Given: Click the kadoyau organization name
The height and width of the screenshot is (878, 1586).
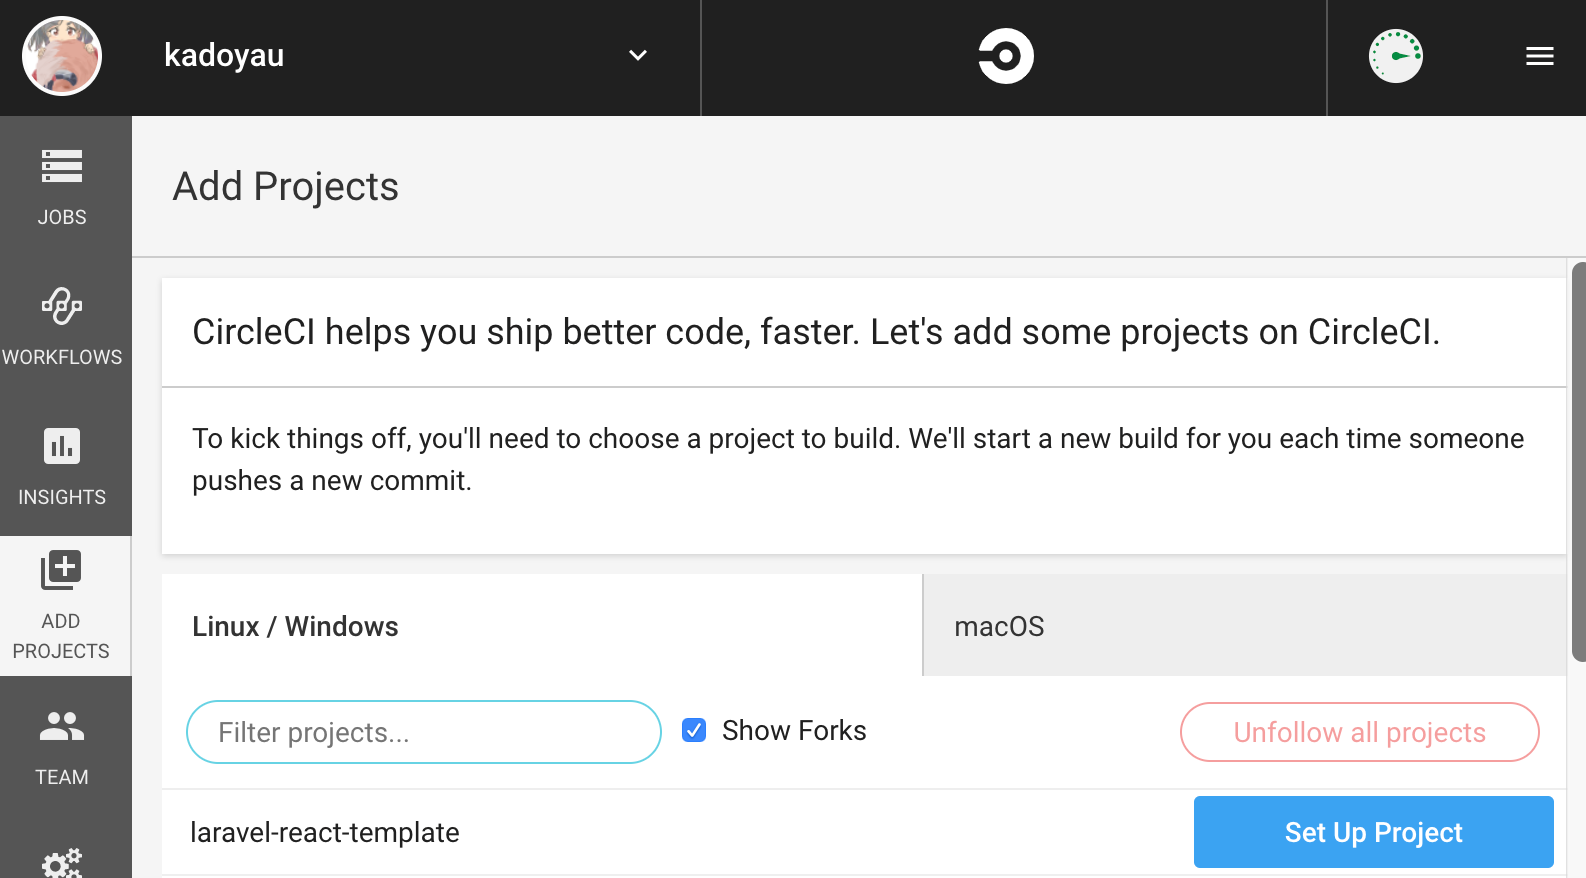Looking at the screenshot, I should tap(224, 56).
